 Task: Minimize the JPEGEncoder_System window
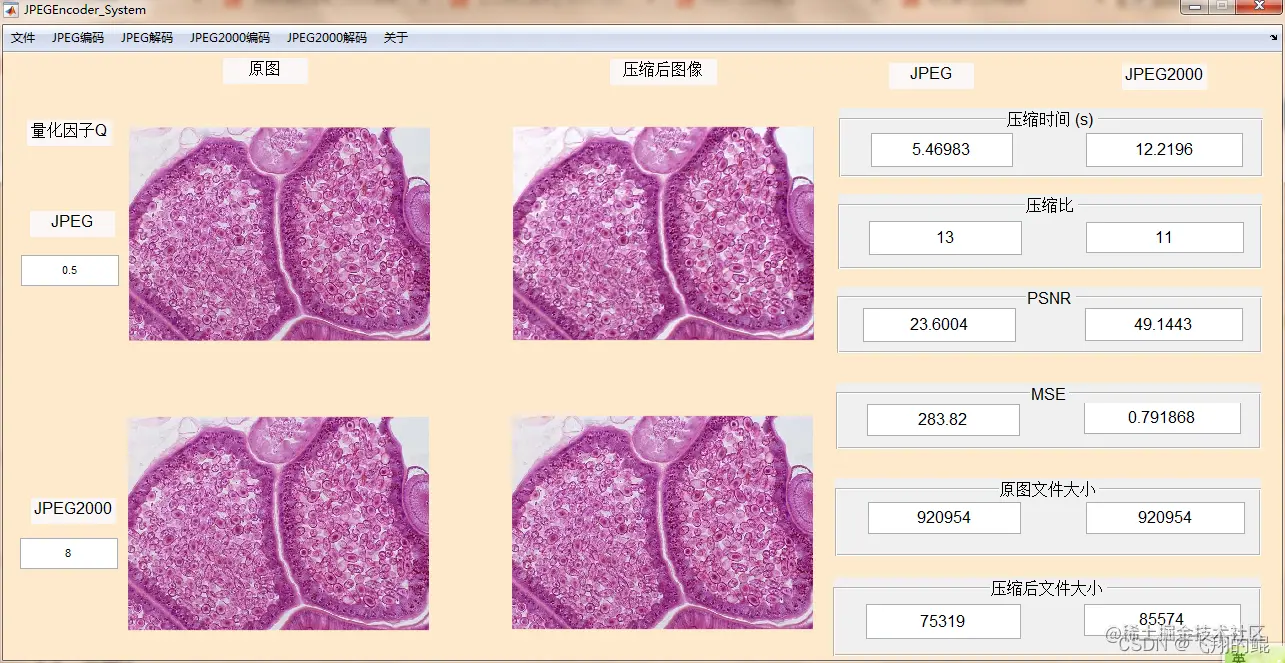point(1195,7)
